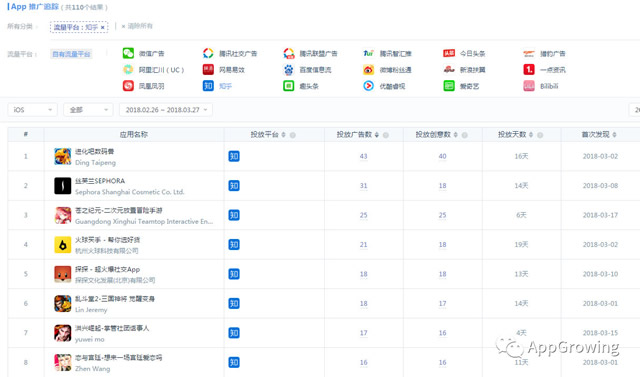Pick the 网易易效 NetEase platform icon
The image size is (640, 377).
[x=208, y=70]
